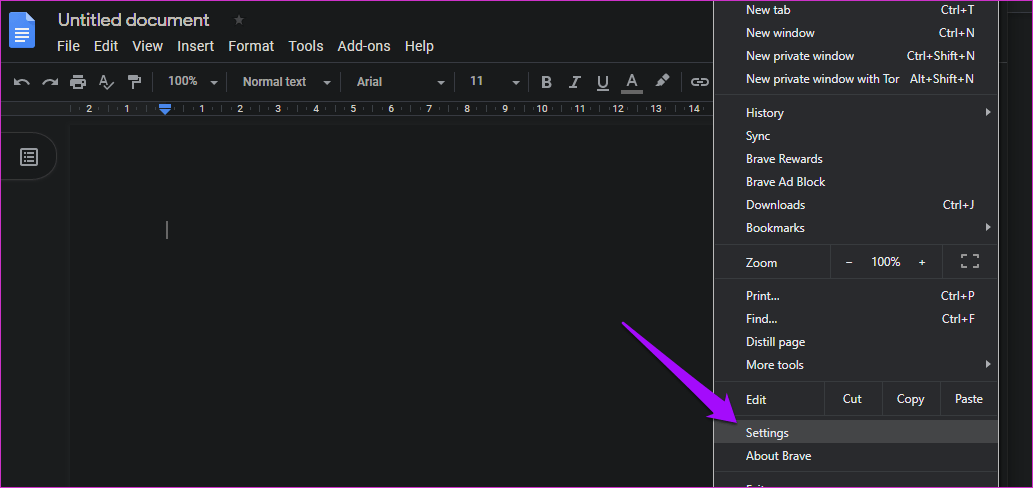Open Settings in the browser menu
The image size is (1033, 488).
pyautogui.click(x=767, y=433)
